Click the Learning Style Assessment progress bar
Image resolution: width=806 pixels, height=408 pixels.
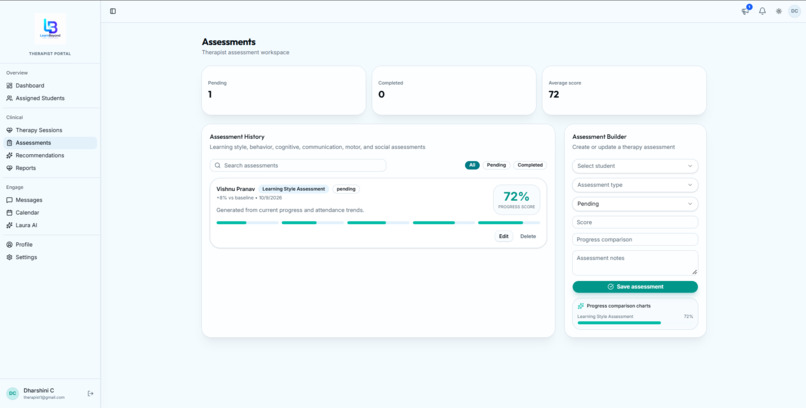point(635,323)
